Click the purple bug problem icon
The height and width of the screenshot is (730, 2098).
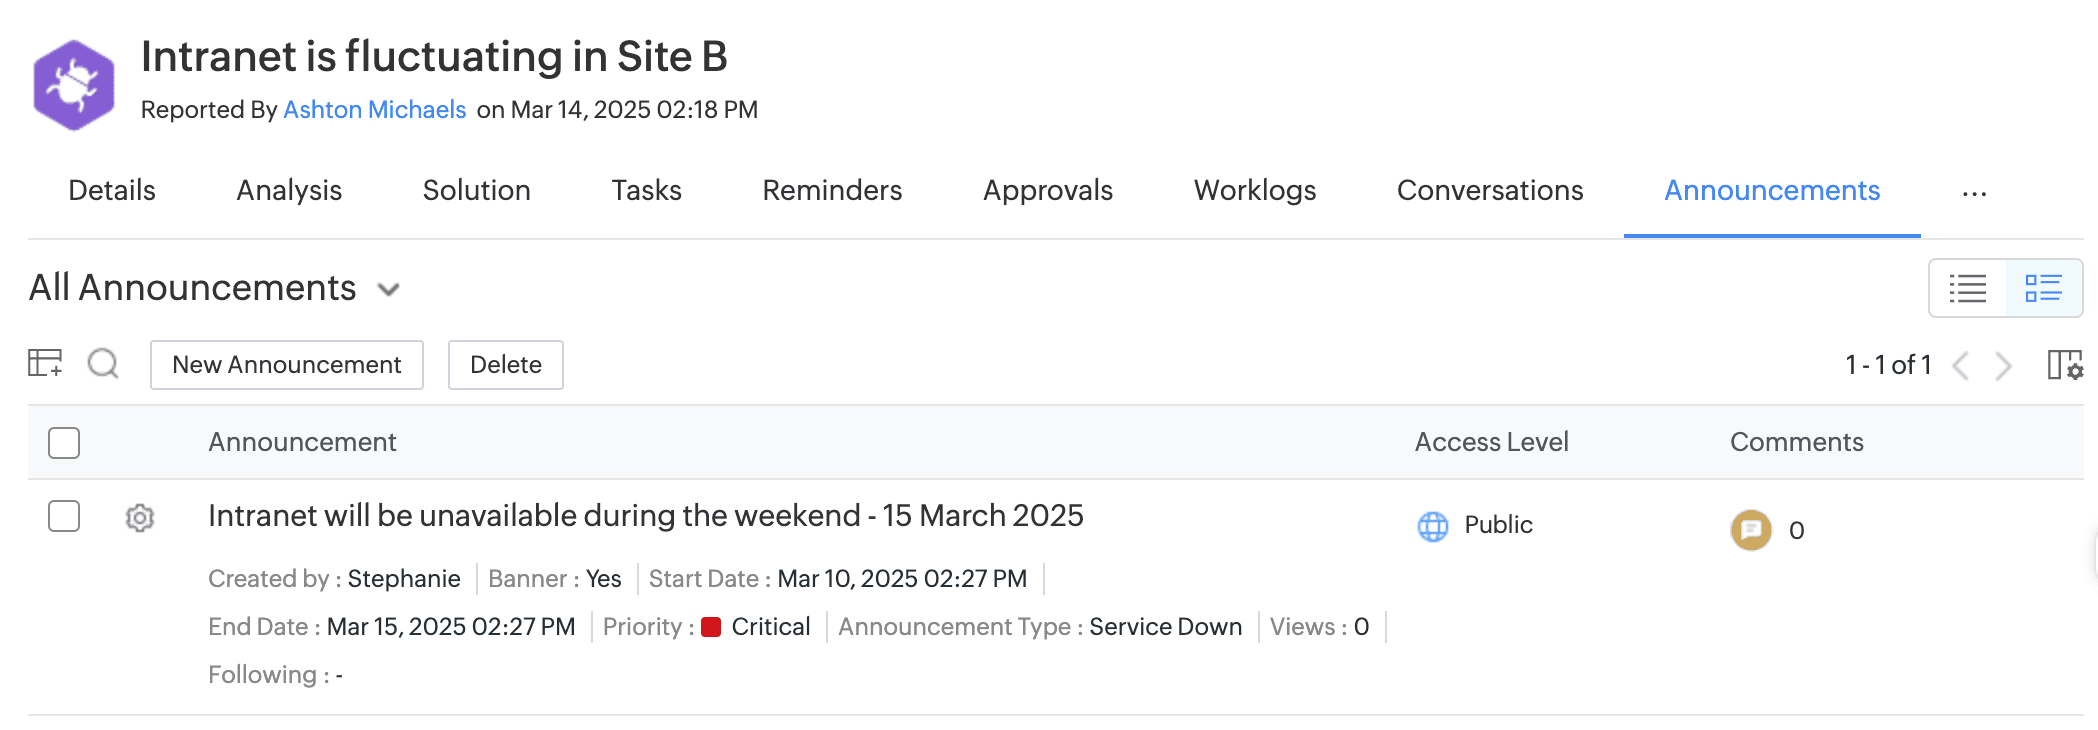(73, 85)
